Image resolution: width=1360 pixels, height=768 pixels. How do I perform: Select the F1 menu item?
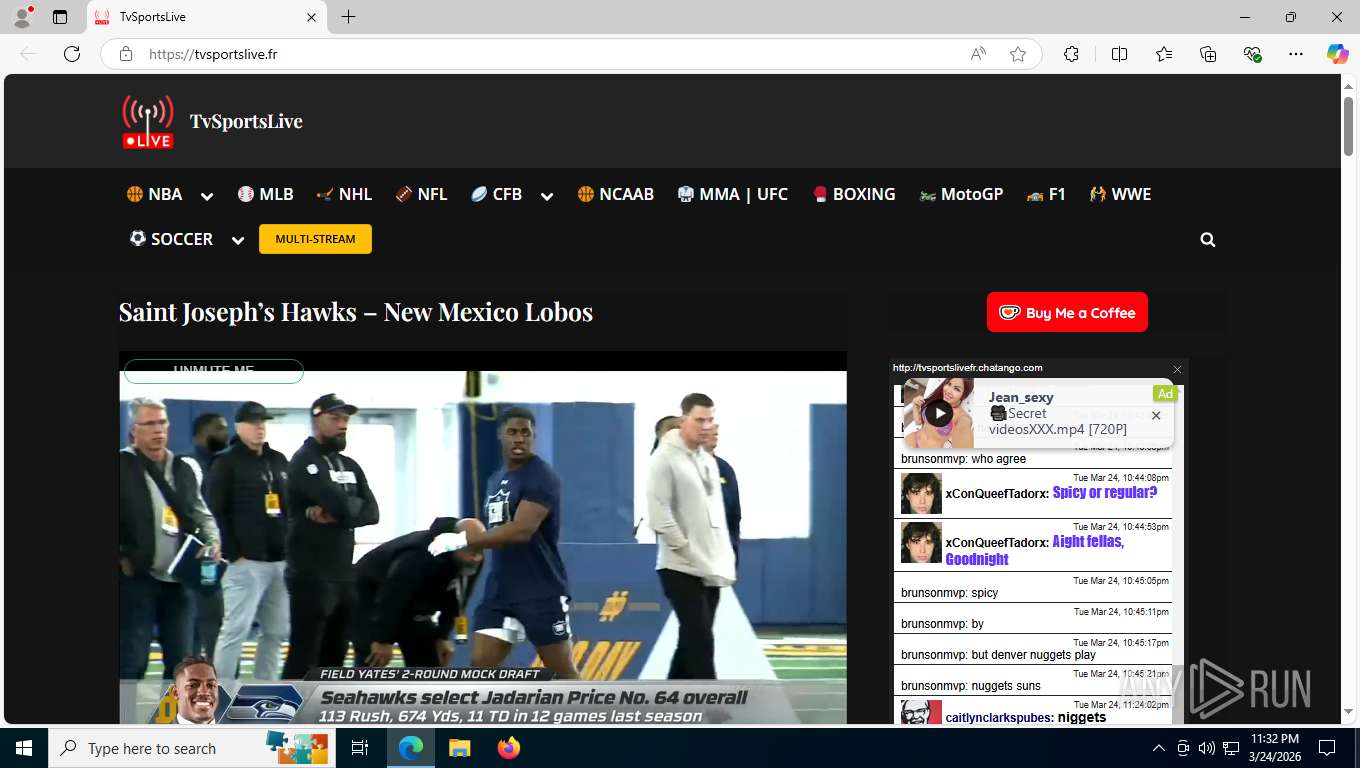(x=1046, y=194)
